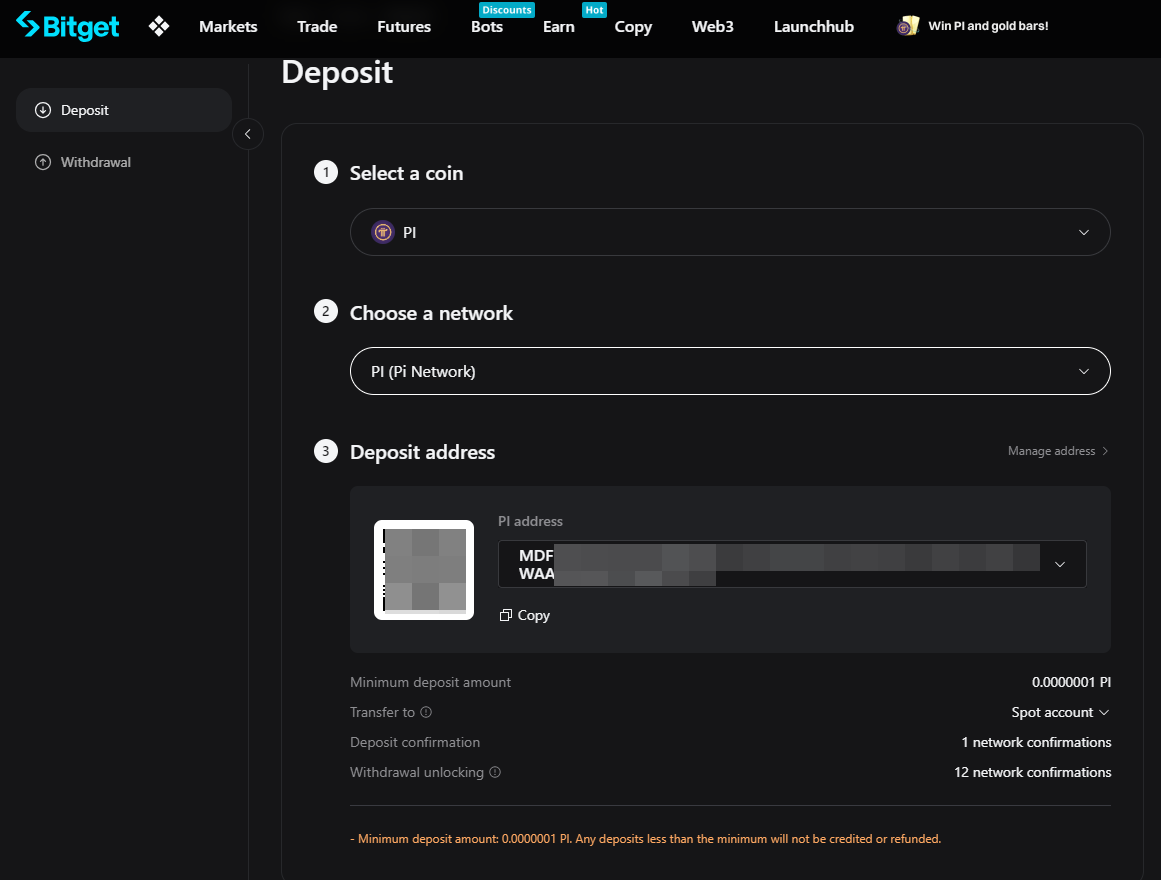Open the Trade menu
The height and width of the screenshot is (880, 1161).
pos(317,27)
